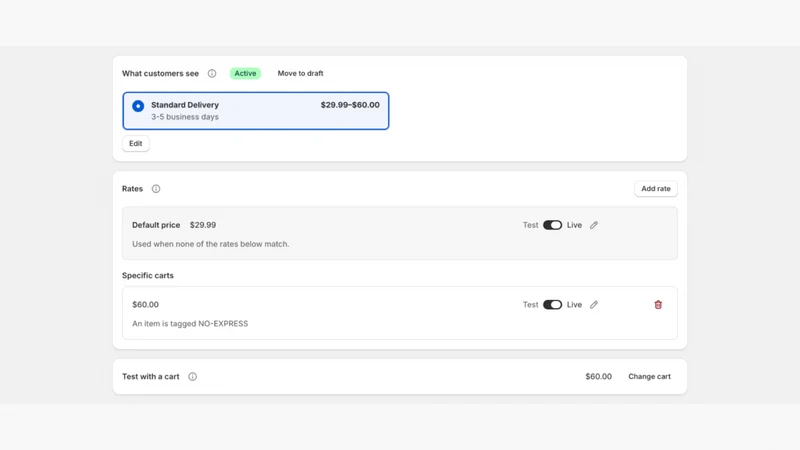The image size is (800, 450).
Task: Select the Standard Delivery radio button
Action: pos(138,106)
